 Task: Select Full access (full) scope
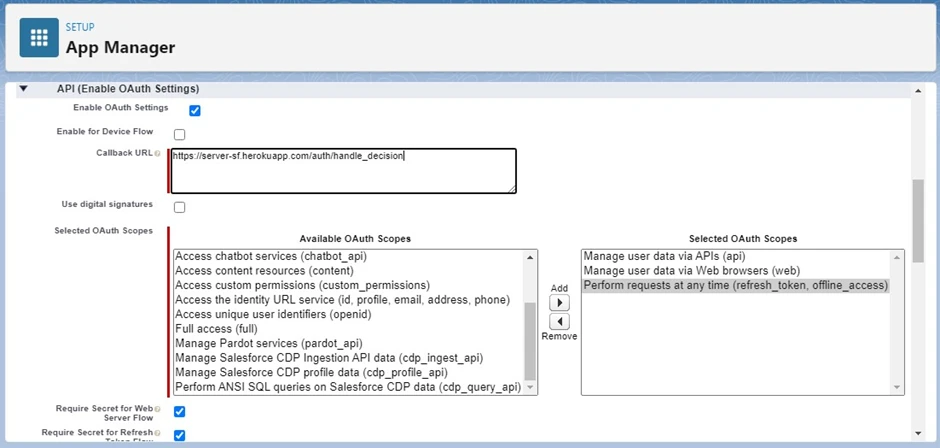click(214, 328)
